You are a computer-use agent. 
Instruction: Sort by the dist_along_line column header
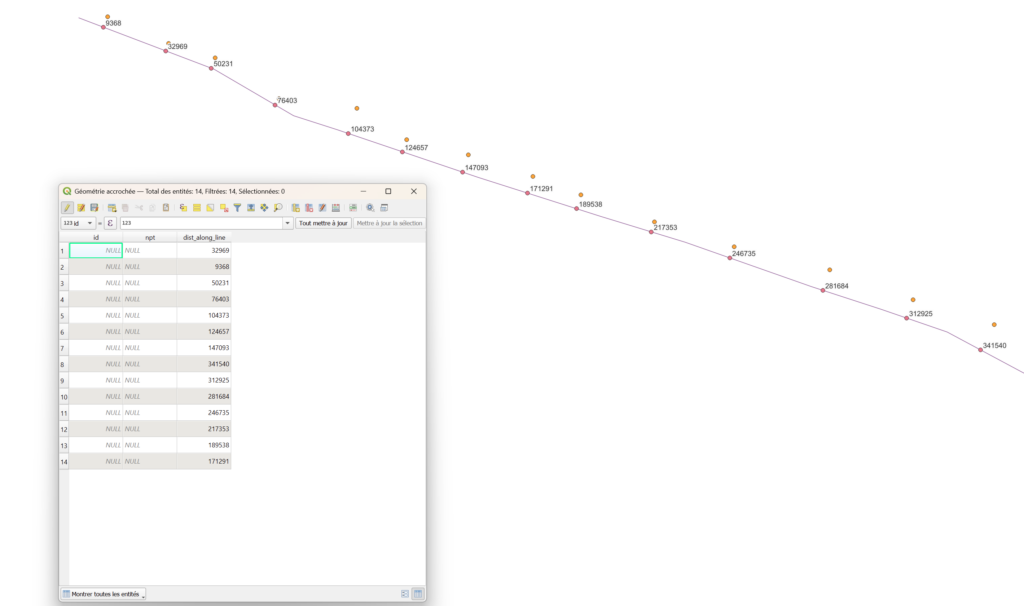[204, 237]
